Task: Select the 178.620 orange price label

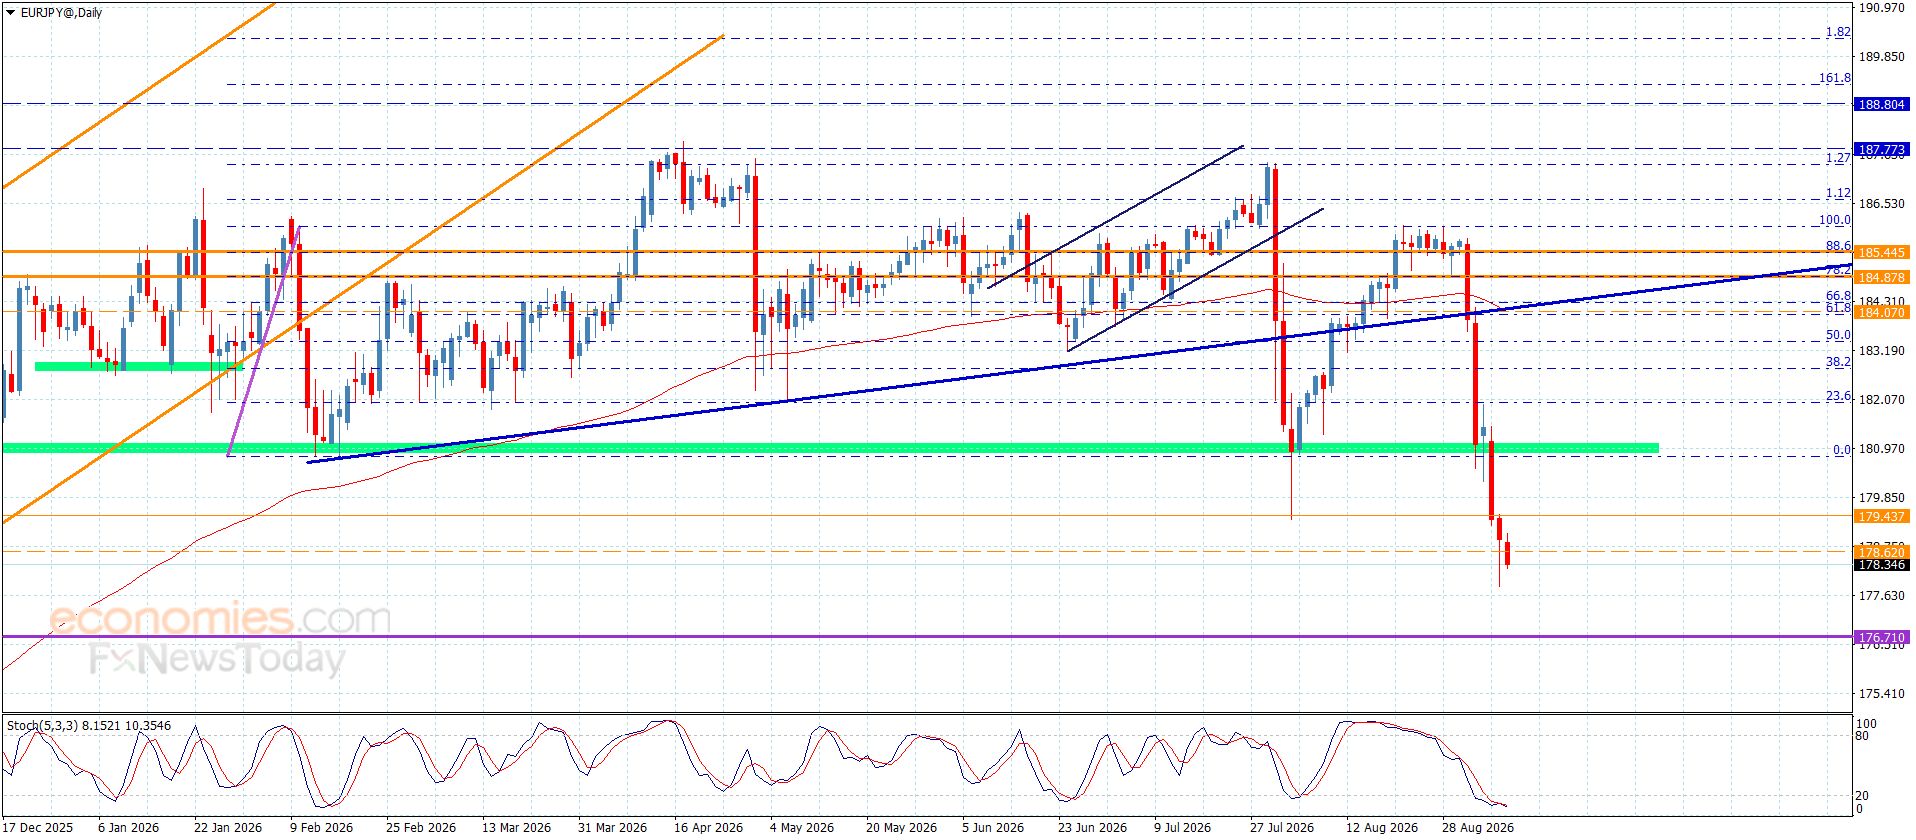Action: click(x=1881, y=552)
